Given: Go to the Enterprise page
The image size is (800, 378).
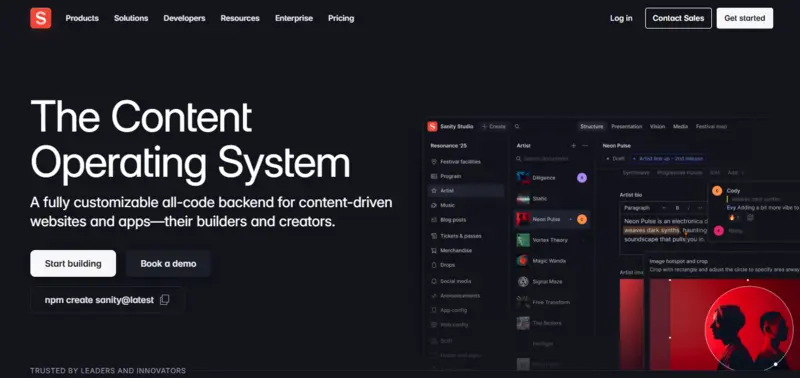Looking at the screenshot, I should pos(294,18).
